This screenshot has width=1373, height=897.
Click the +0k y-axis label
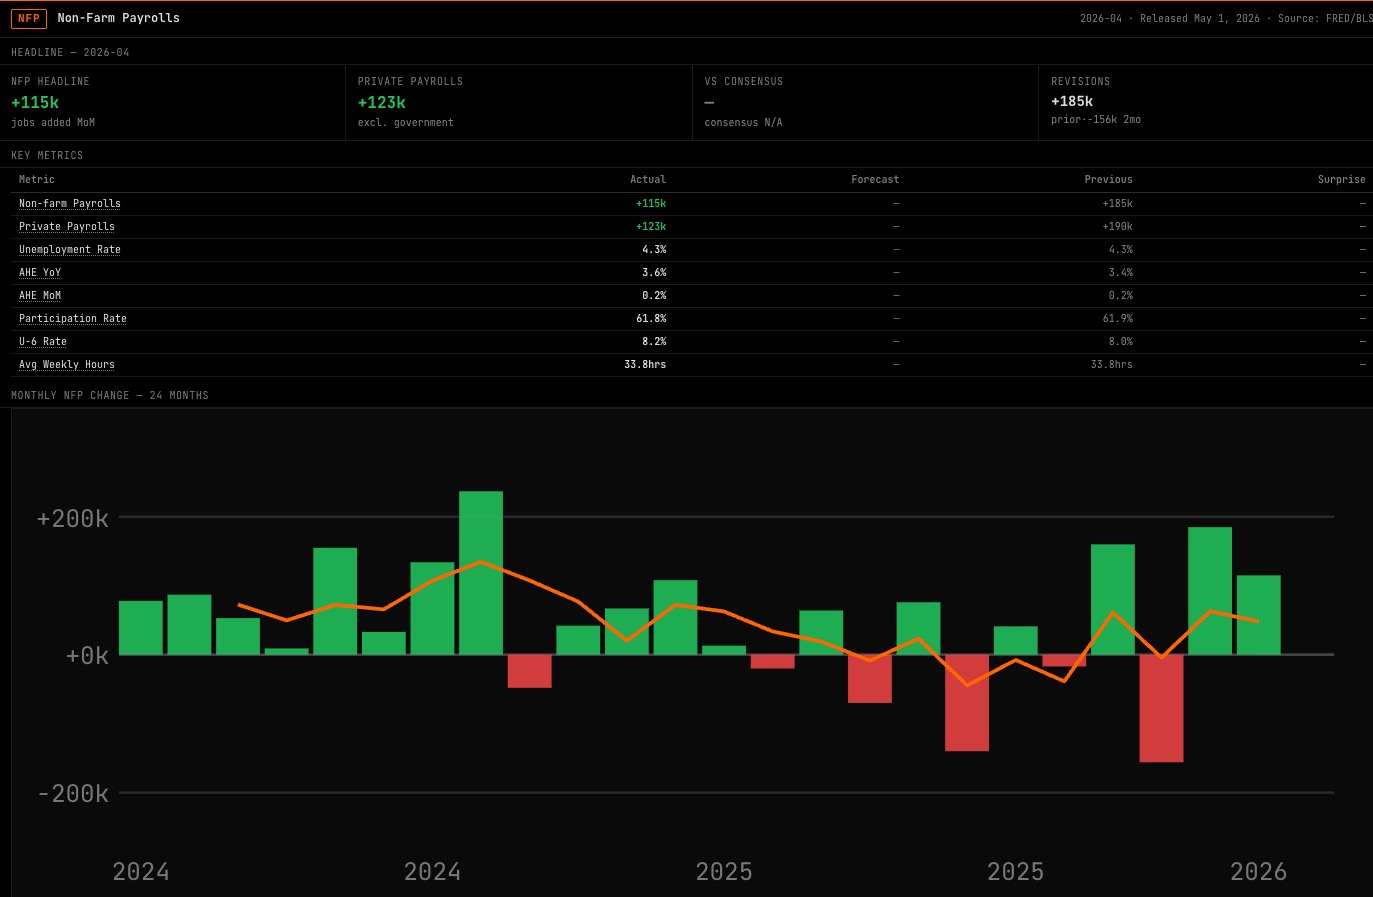point(87,655)
